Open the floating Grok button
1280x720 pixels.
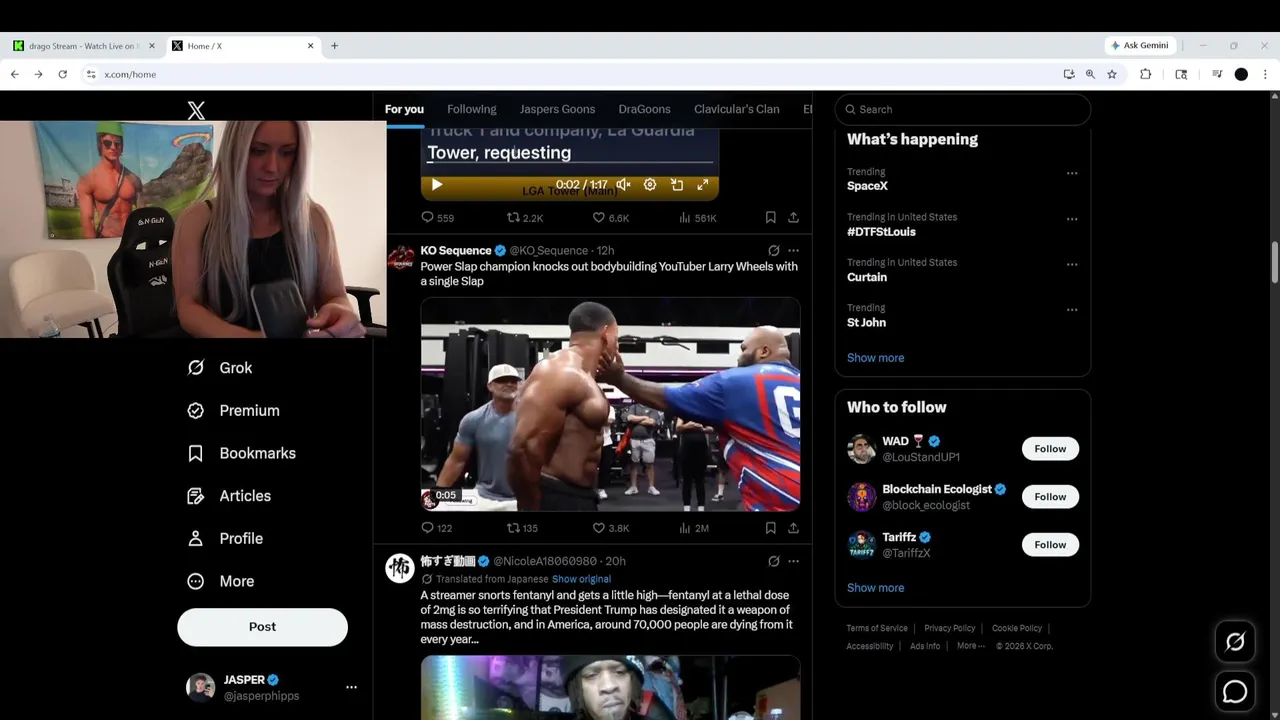1235,642
